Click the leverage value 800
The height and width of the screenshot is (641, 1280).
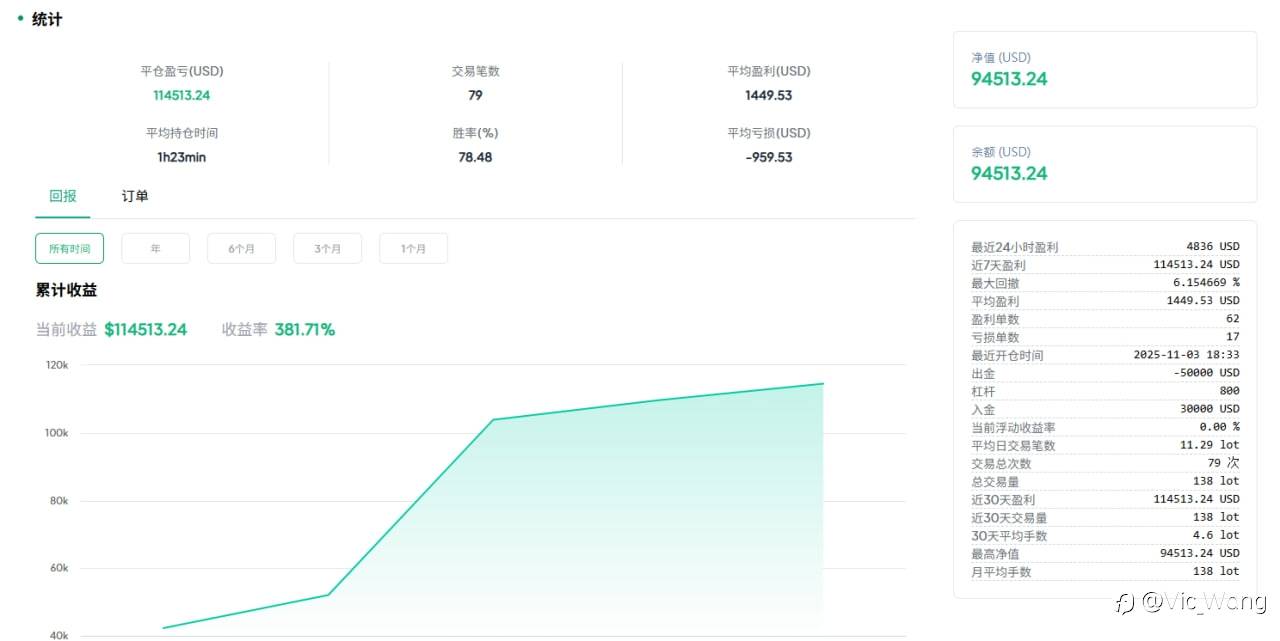[x=1230, y=391]
